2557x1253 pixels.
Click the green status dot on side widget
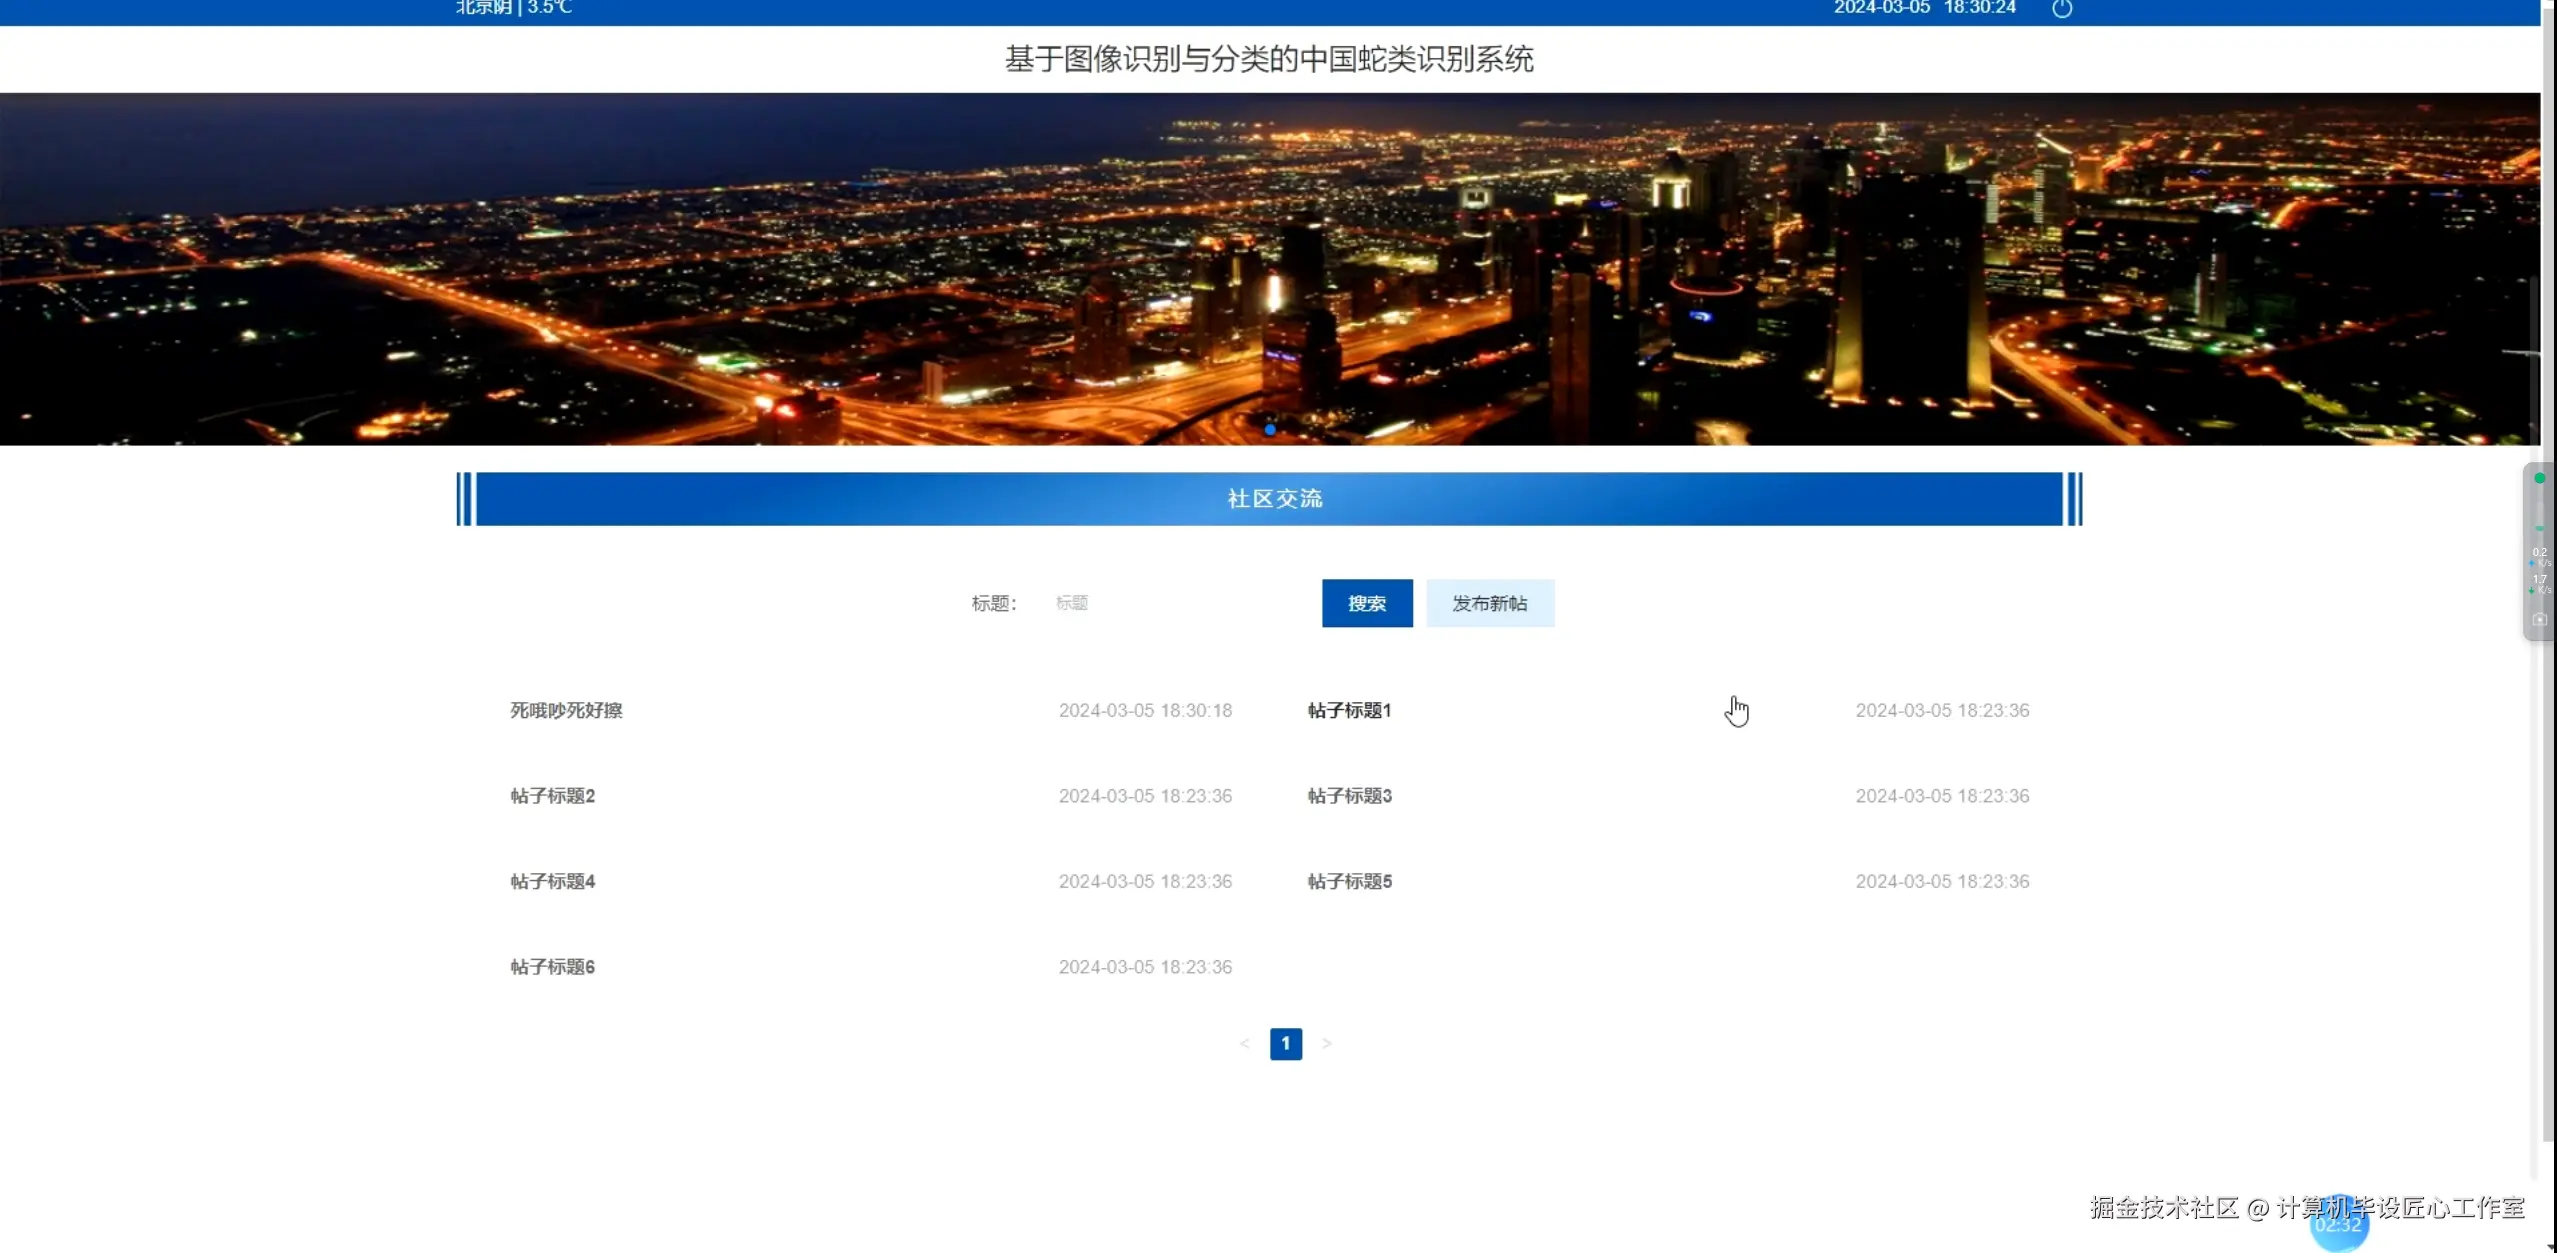(x=2539, y=479)
